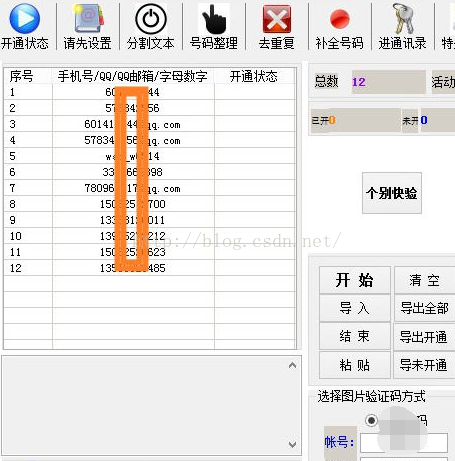455x461 pixels.
Task: Click the 分割文本 power icon
Action: [x=151, y=19]
